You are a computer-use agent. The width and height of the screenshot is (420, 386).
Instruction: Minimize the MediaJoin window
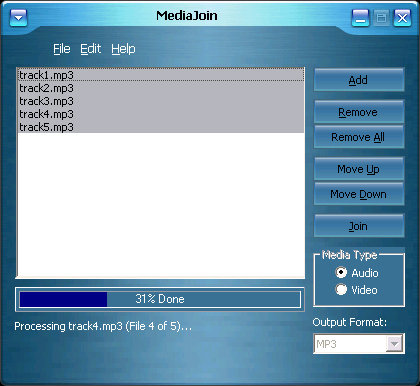(x=360, y=18)
